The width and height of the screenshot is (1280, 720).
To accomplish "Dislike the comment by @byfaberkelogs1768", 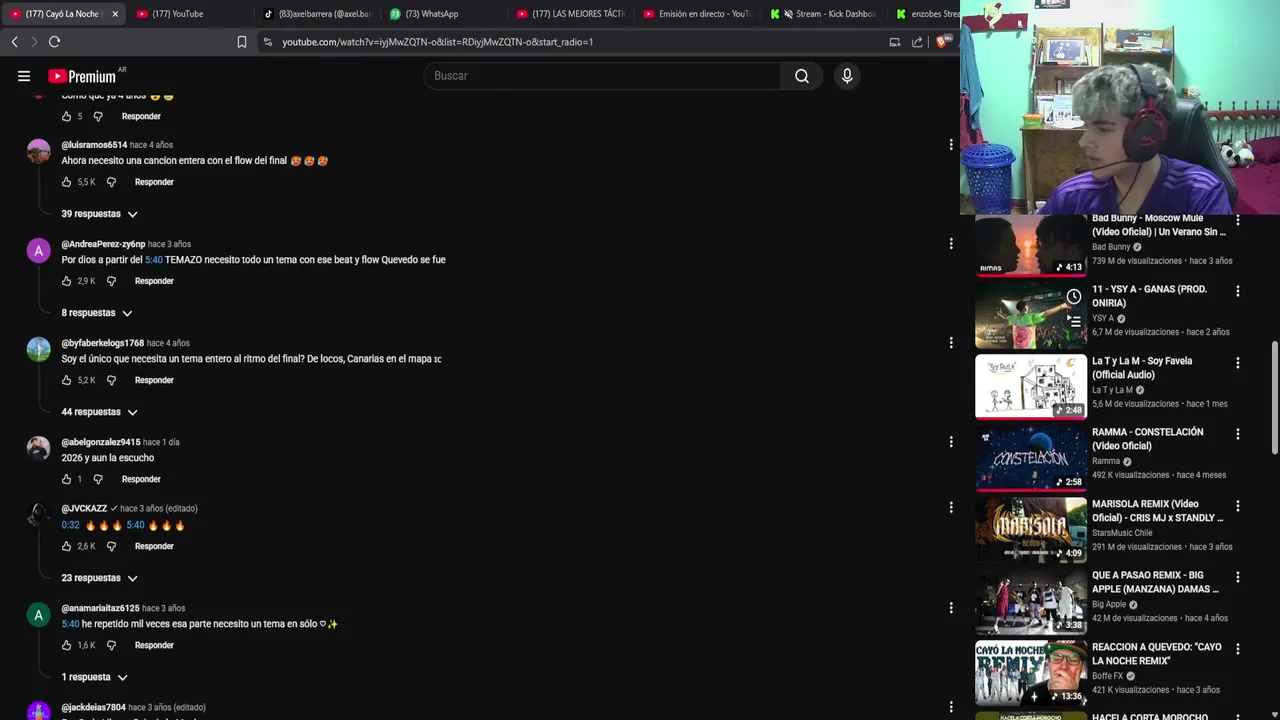I will click(x=111, y=380).
